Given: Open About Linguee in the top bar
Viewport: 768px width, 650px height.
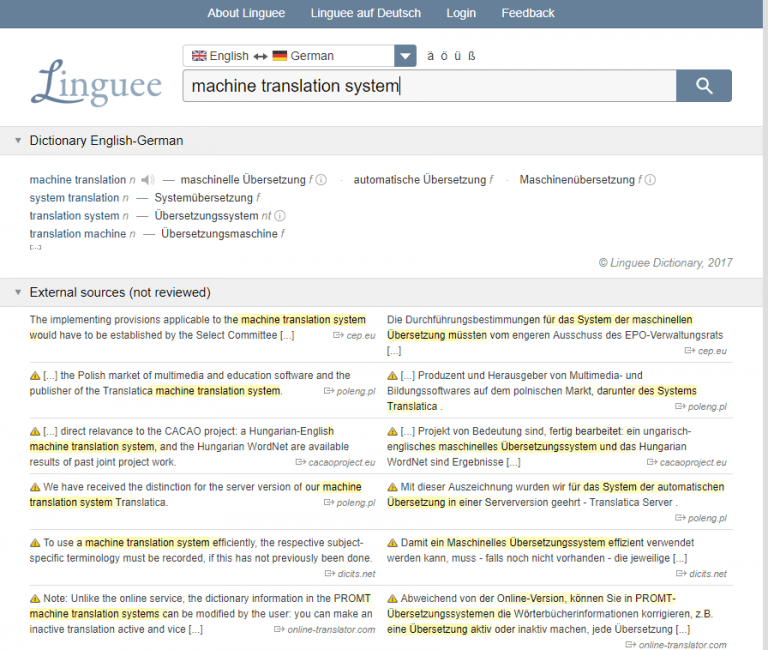Looking at the screenshot, I should [246, 13].
